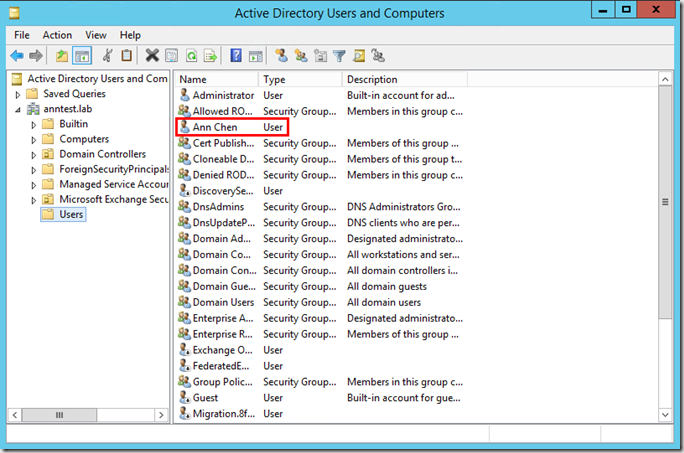Toggle Show/Hide Console Tree toolbar button
684x453 pixels.
pos(81,56)
